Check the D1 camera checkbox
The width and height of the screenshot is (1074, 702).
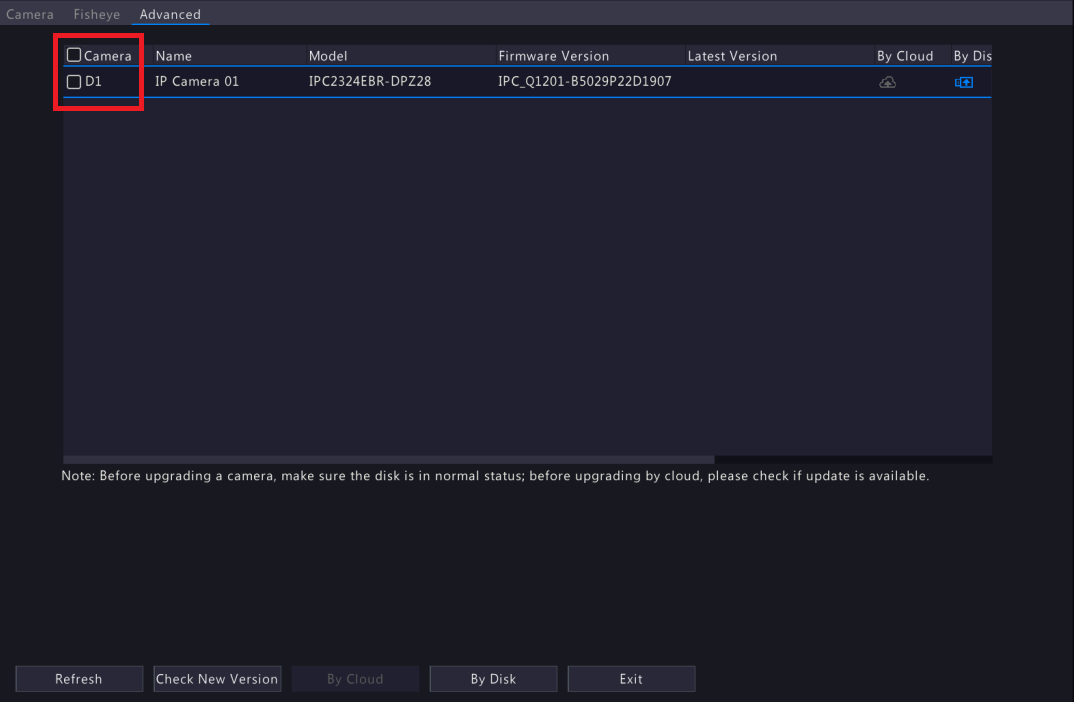point(74,82)
